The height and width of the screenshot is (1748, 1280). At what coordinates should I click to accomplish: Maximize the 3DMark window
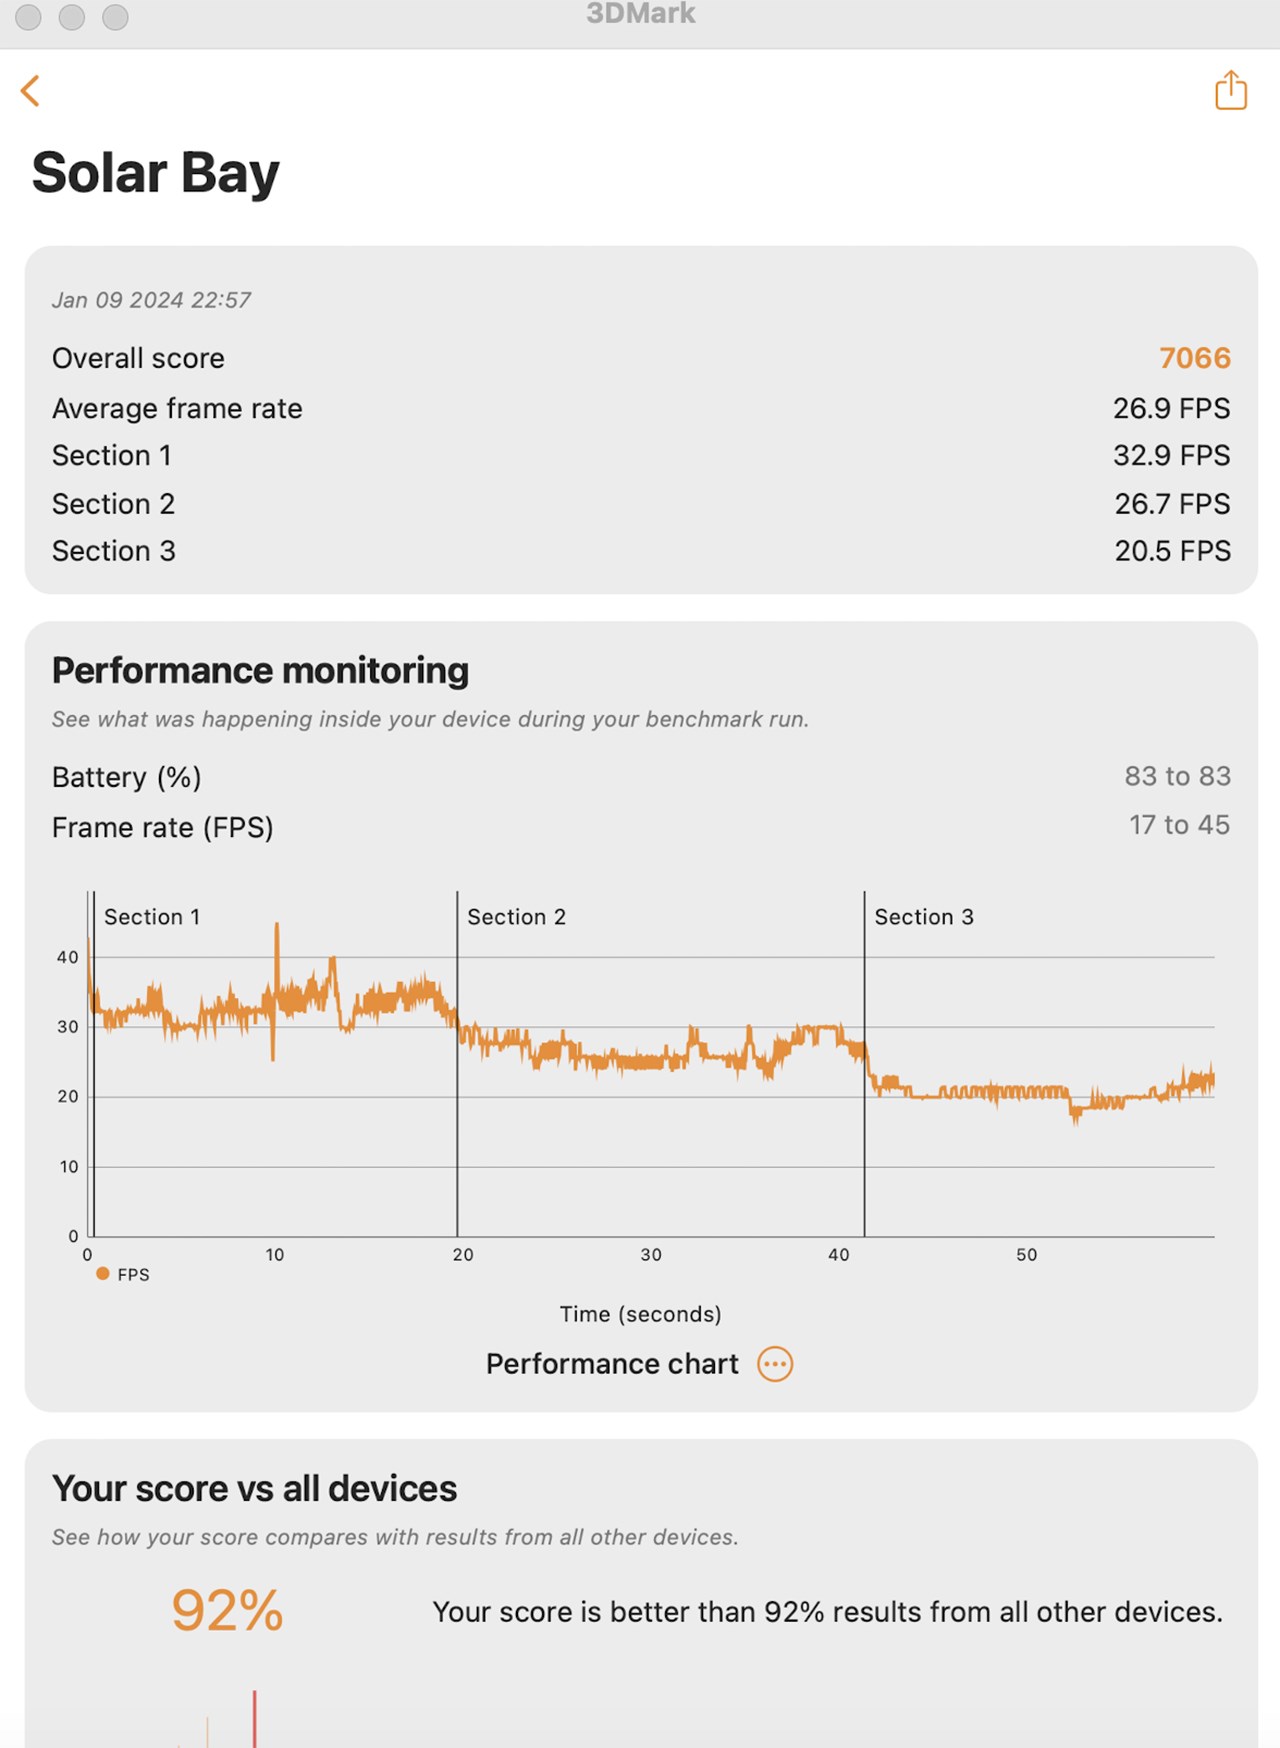coord(116,17)
